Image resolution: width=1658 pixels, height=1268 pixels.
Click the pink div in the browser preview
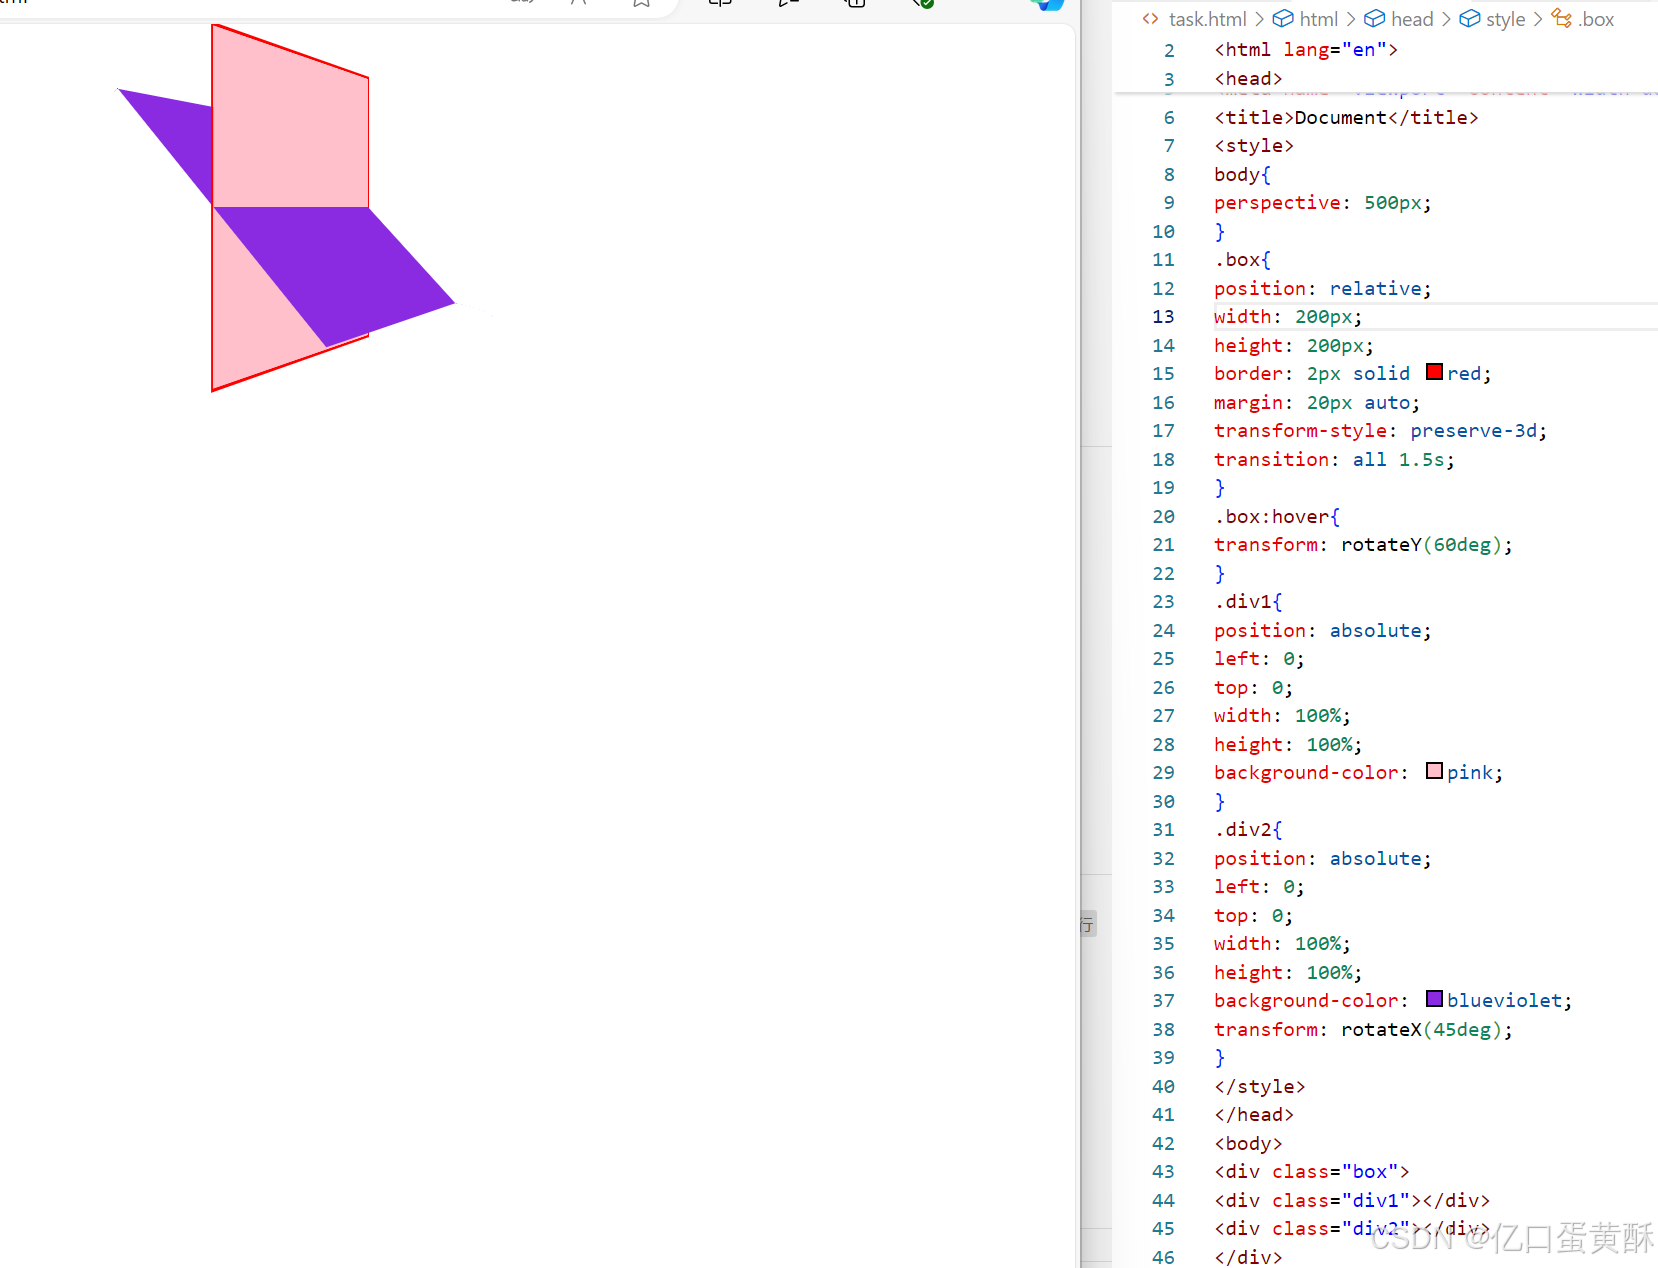tap(290, 130)
